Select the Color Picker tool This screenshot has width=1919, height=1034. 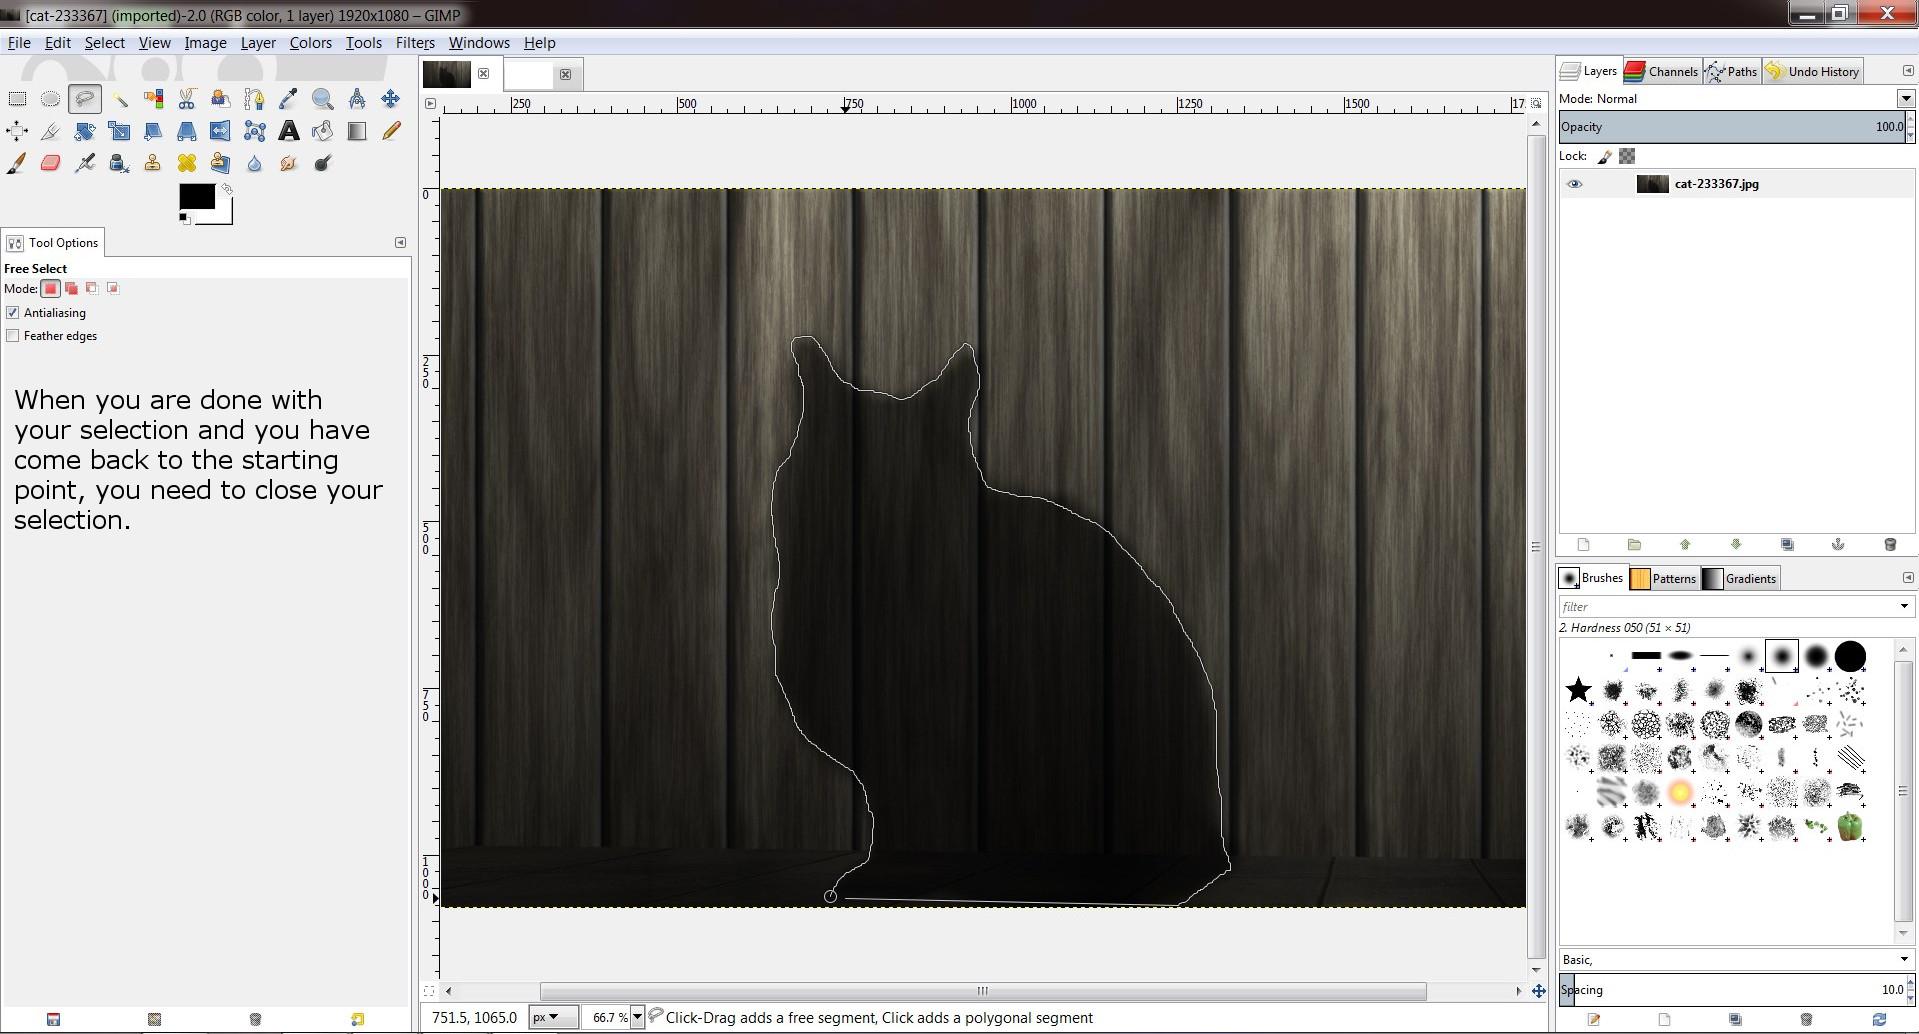[x=288, y=99]
